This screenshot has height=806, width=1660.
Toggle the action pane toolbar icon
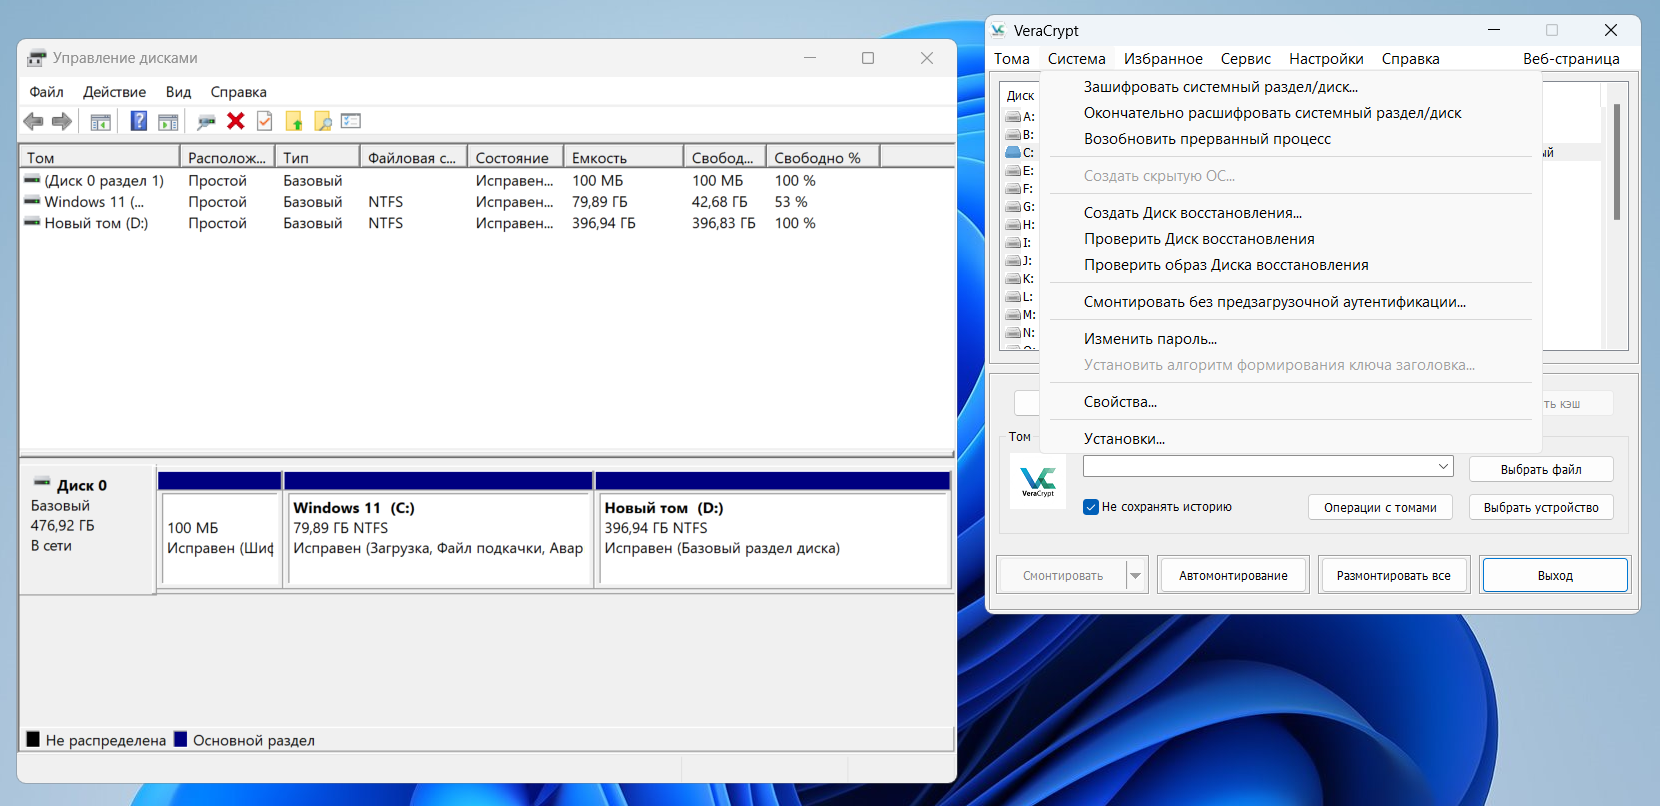[x=168, y=121]
